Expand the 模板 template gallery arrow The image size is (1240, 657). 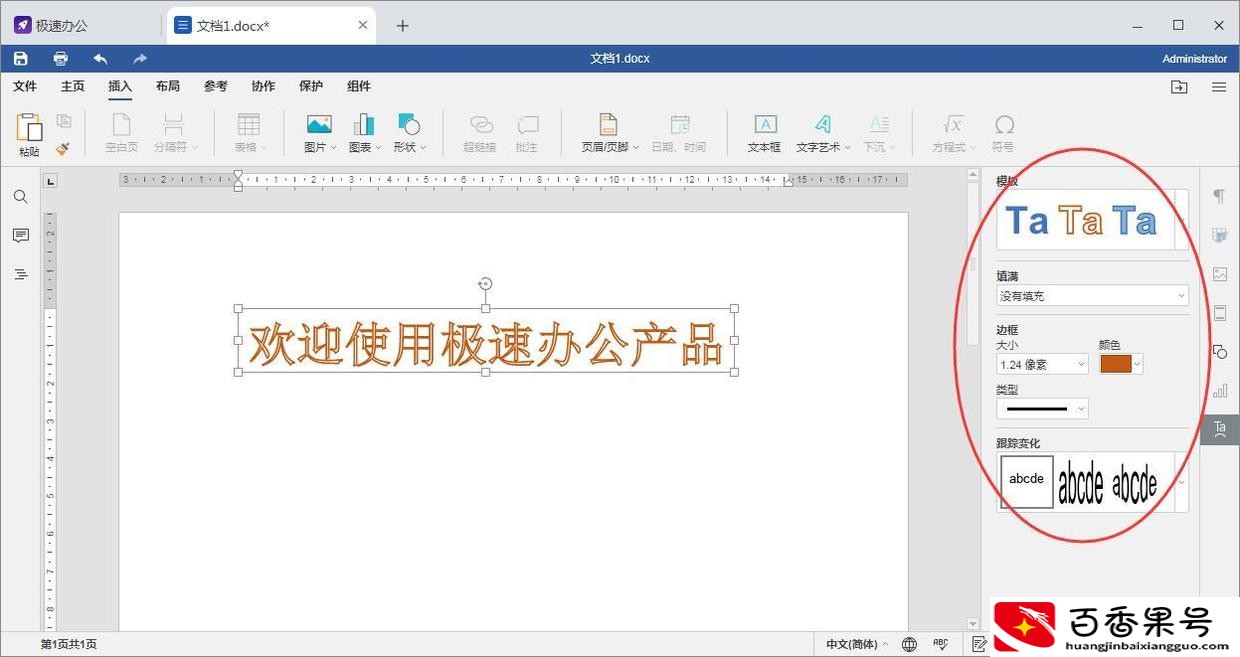[x=1183, y=220]
